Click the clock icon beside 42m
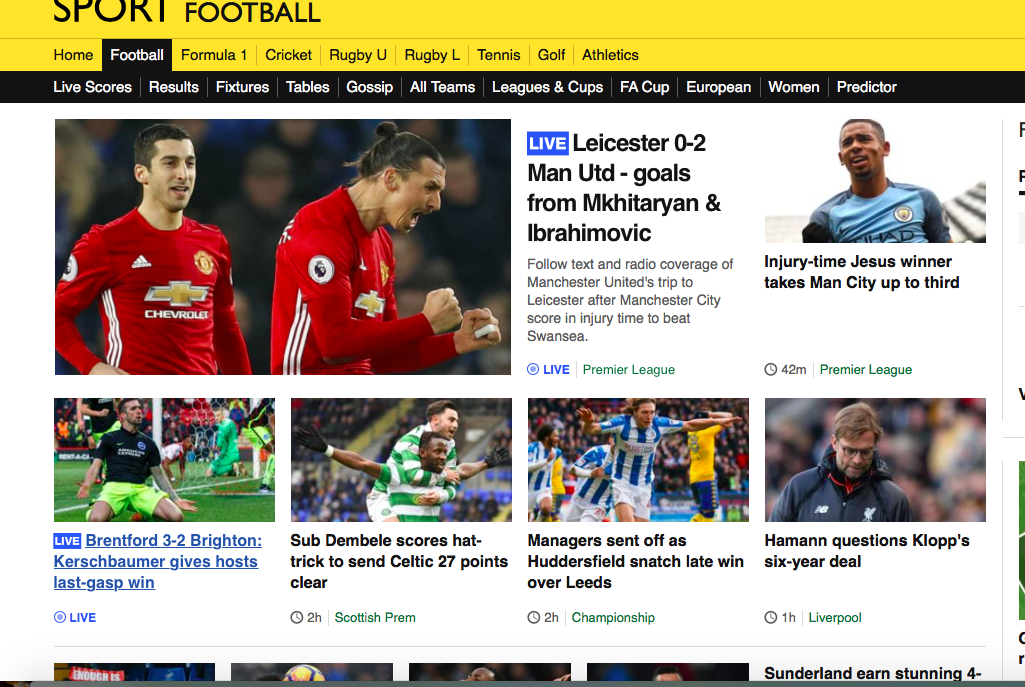Screen dimensions: 1025x687 (x=771, y=370)
